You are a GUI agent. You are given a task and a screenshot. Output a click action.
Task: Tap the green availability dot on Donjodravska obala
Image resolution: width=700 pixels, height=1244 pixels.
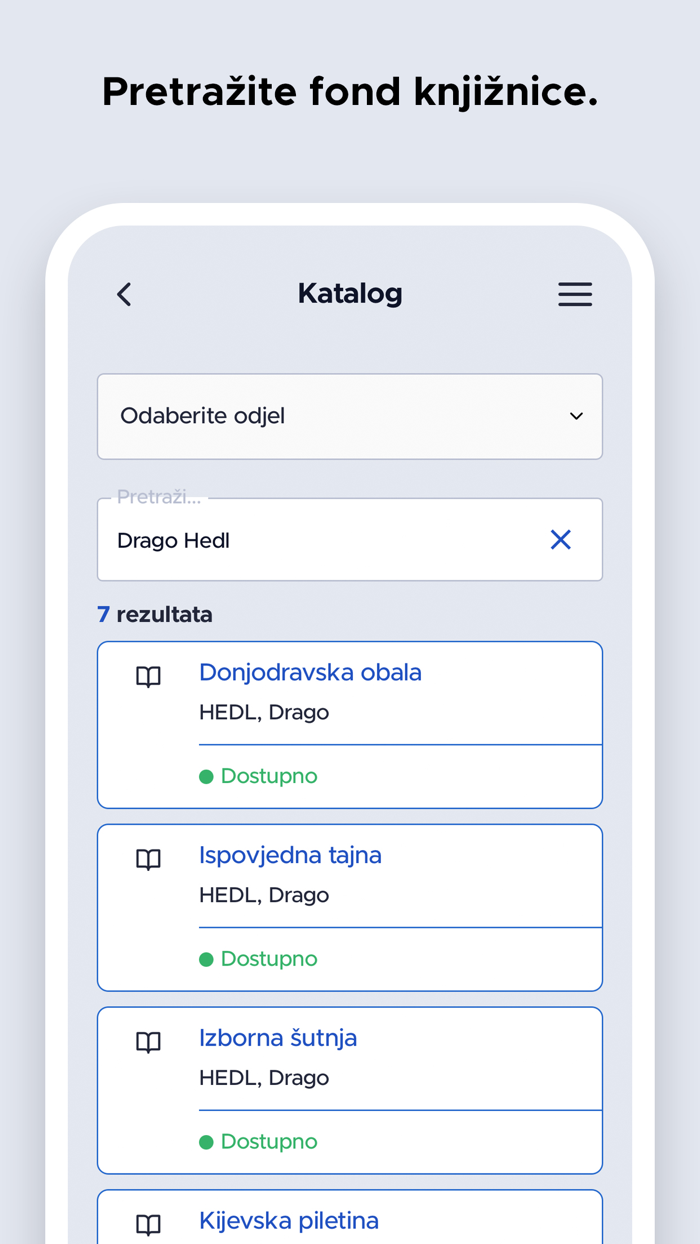[x=208, y=776]
